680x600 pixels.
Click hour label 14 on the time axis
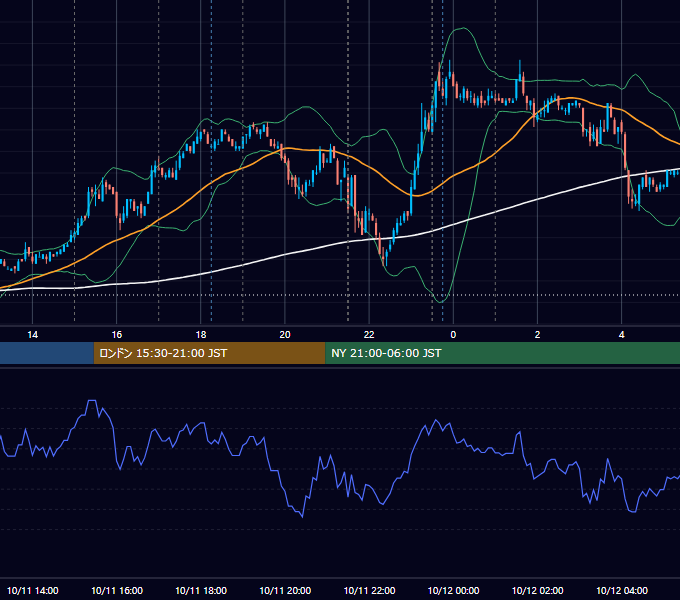point(33,335)
